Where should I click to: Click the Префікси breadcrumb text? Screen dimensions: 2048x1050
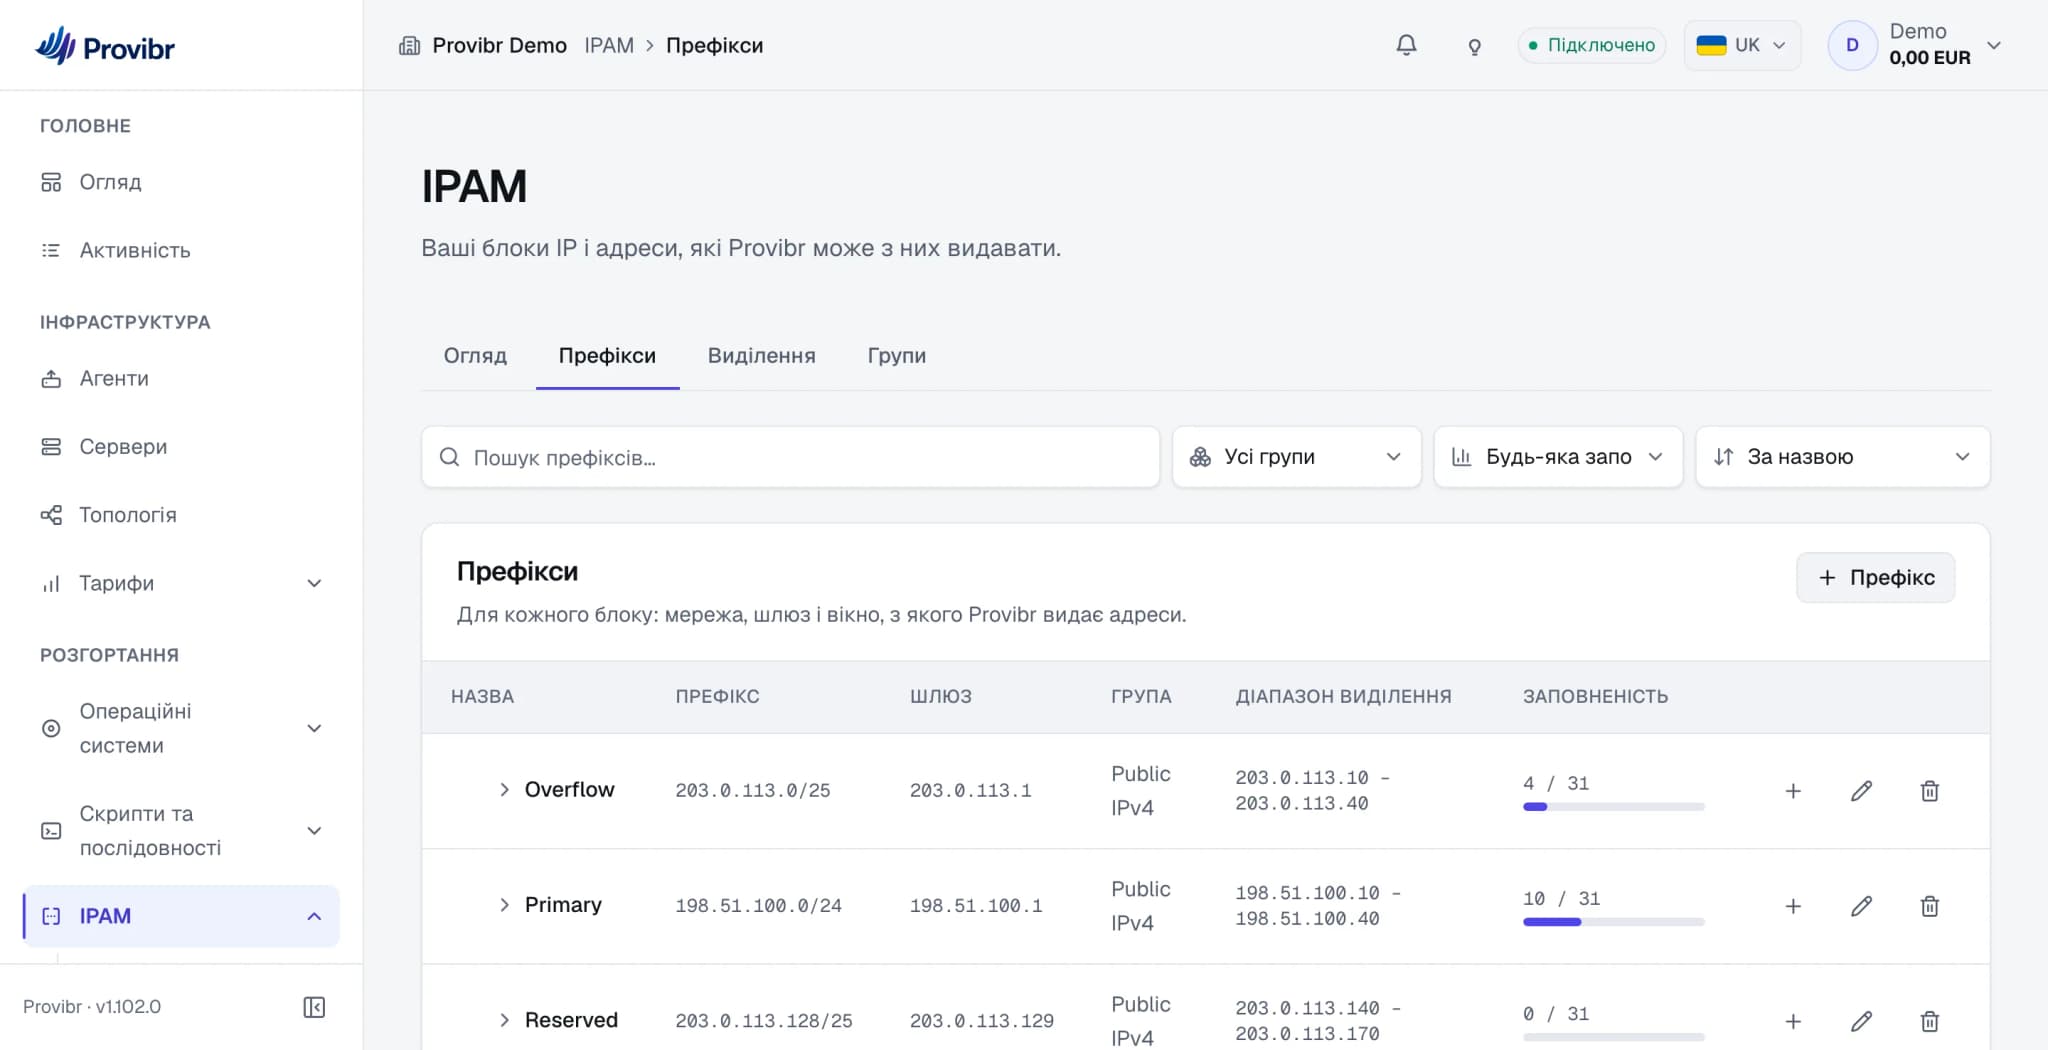714,46
